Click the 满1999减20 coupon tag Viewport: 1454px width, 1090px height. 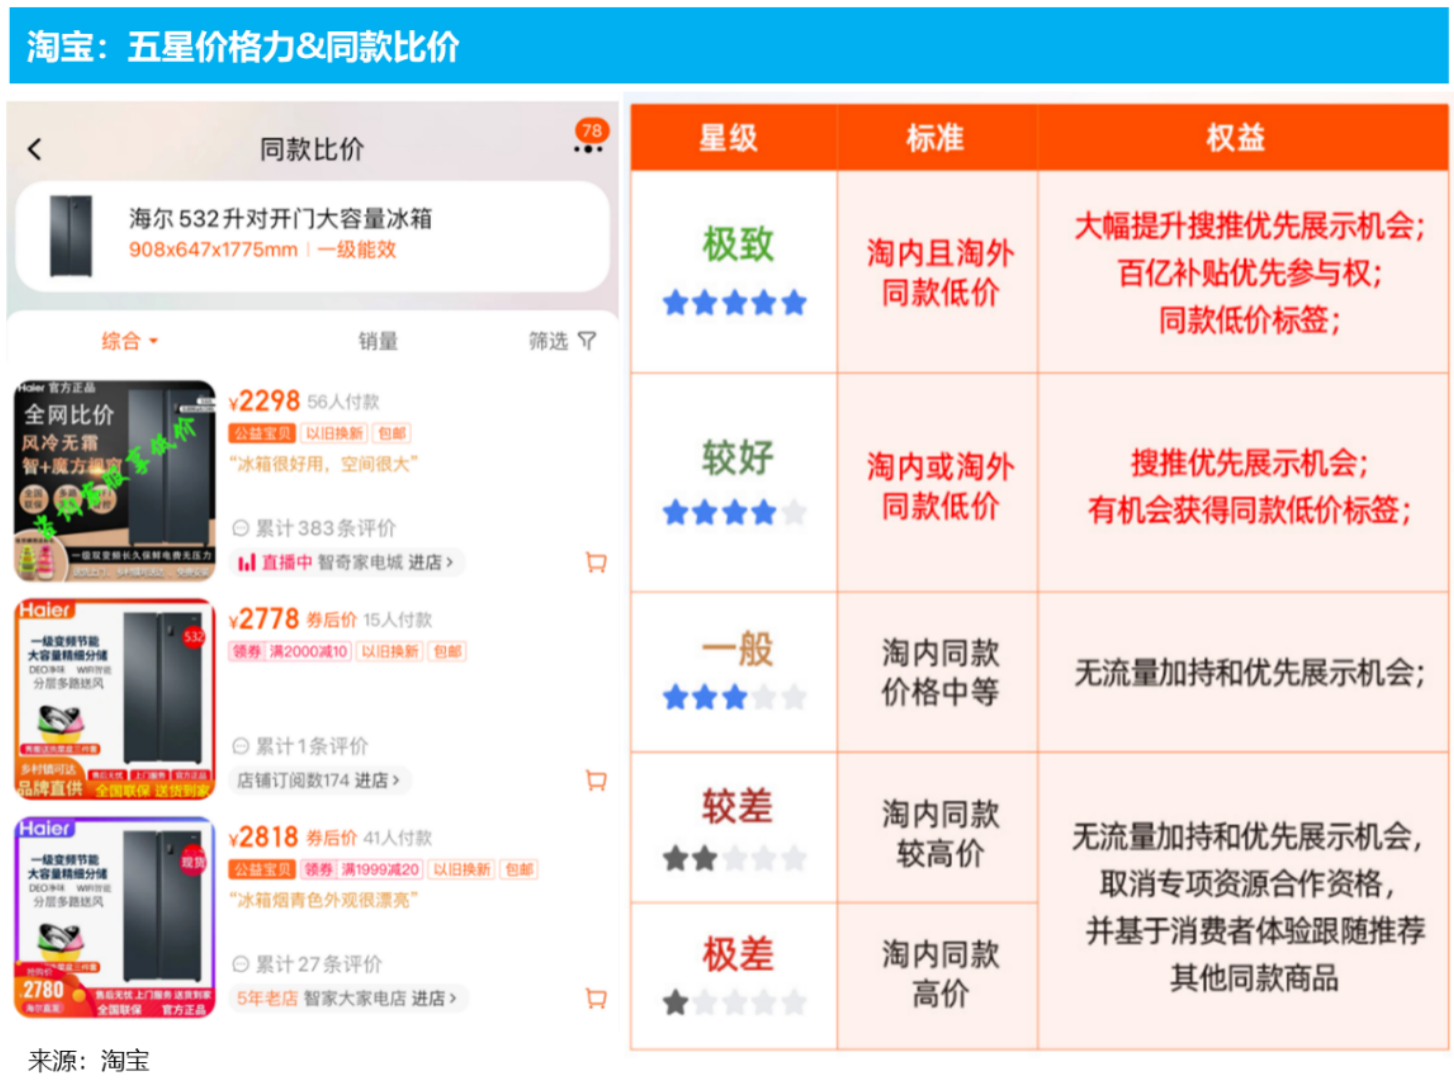coord(380,870)
